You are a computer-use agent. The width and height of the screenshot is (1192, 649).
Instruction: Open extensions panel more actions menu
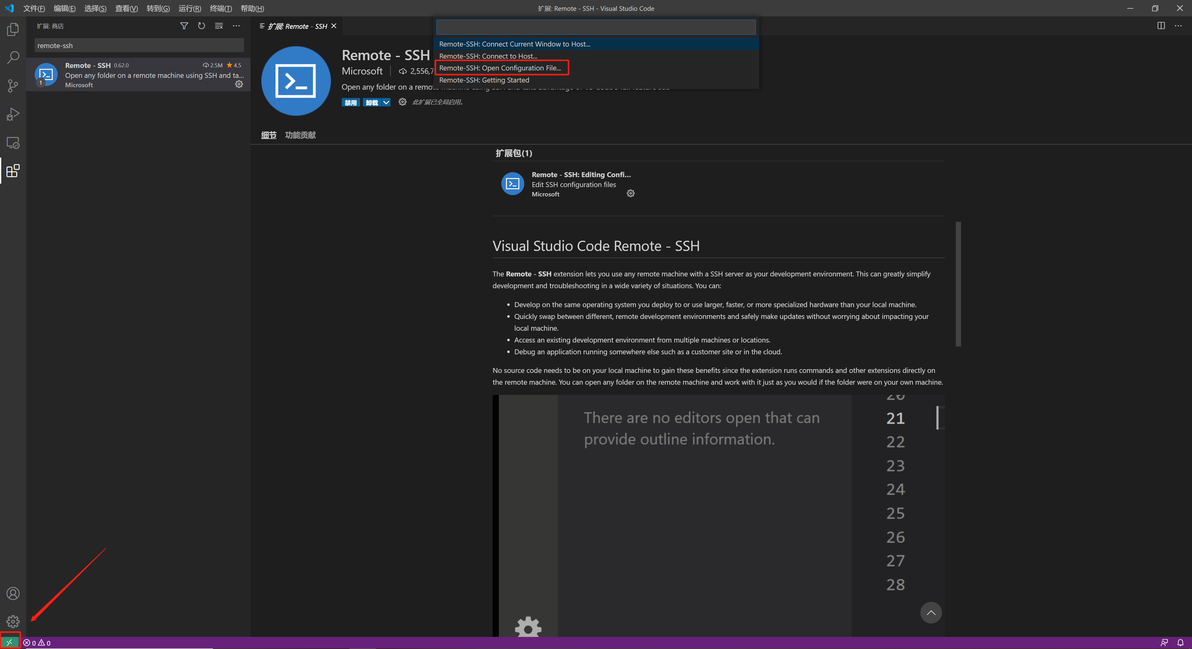236,26
